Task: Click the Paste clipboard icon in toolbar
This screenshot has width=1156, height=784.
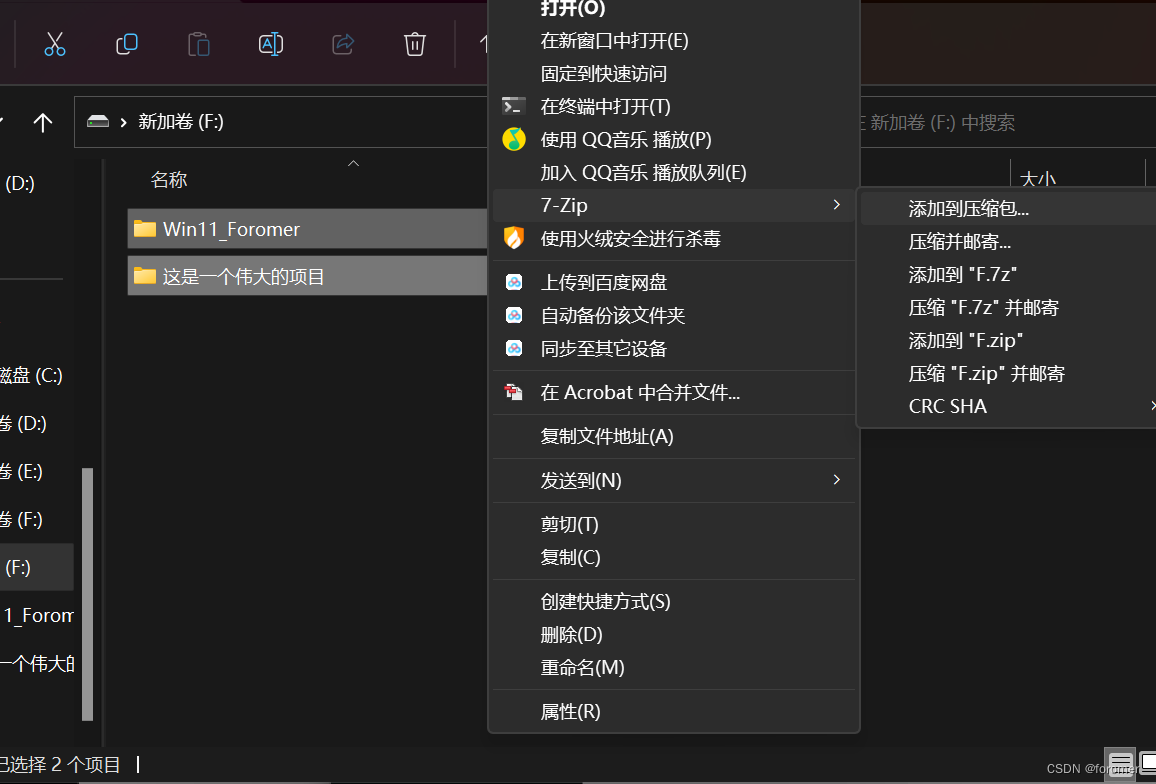Action: coord(198,44)
